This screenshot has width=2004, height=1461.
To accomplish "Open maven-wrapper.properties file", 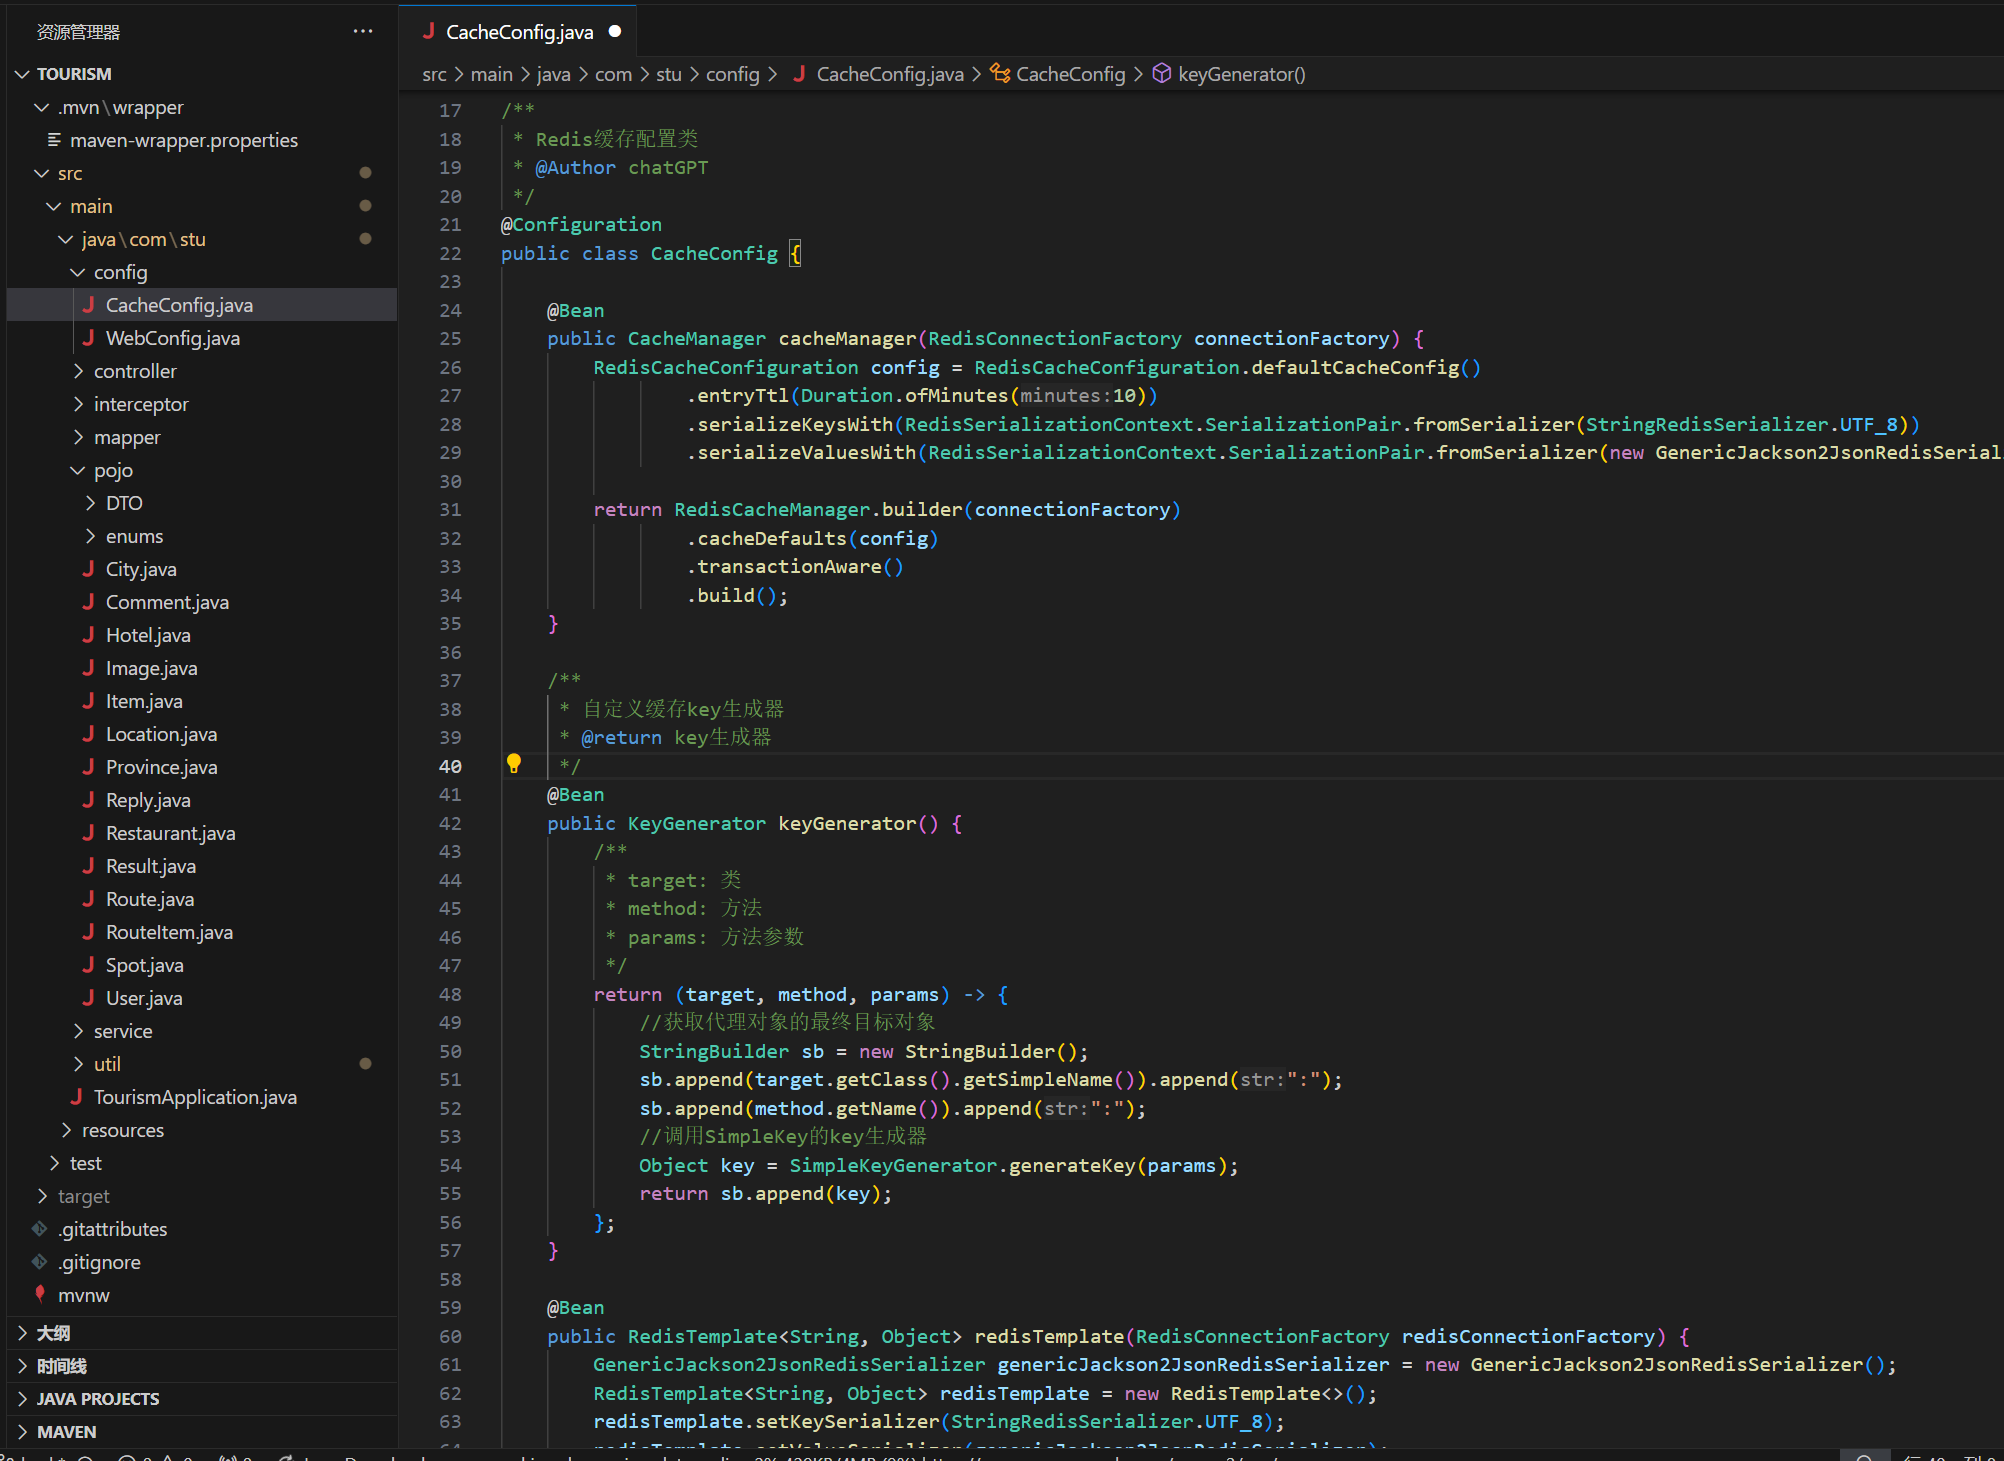I will [x=184, y=140].
